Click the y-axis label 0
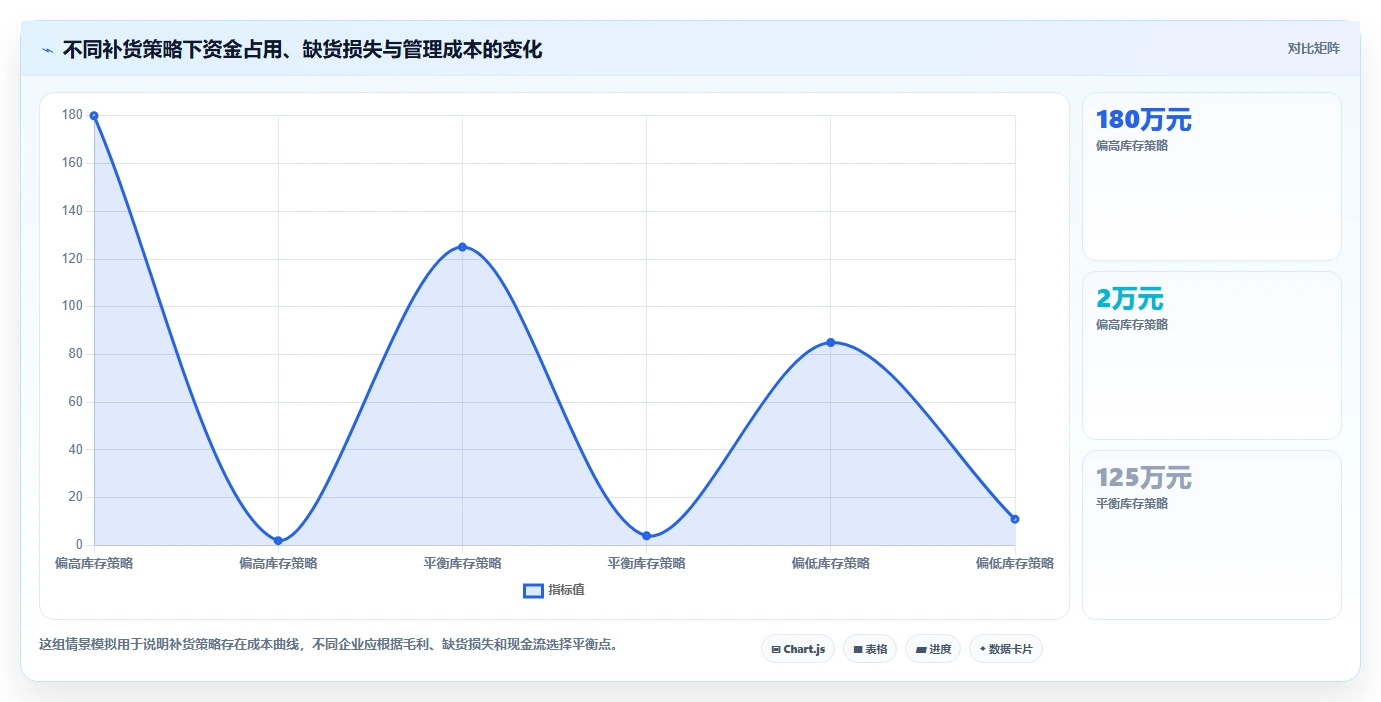The width and height of the screenshot is (1381, 702). pyautogui.click(x=79, y=545)
